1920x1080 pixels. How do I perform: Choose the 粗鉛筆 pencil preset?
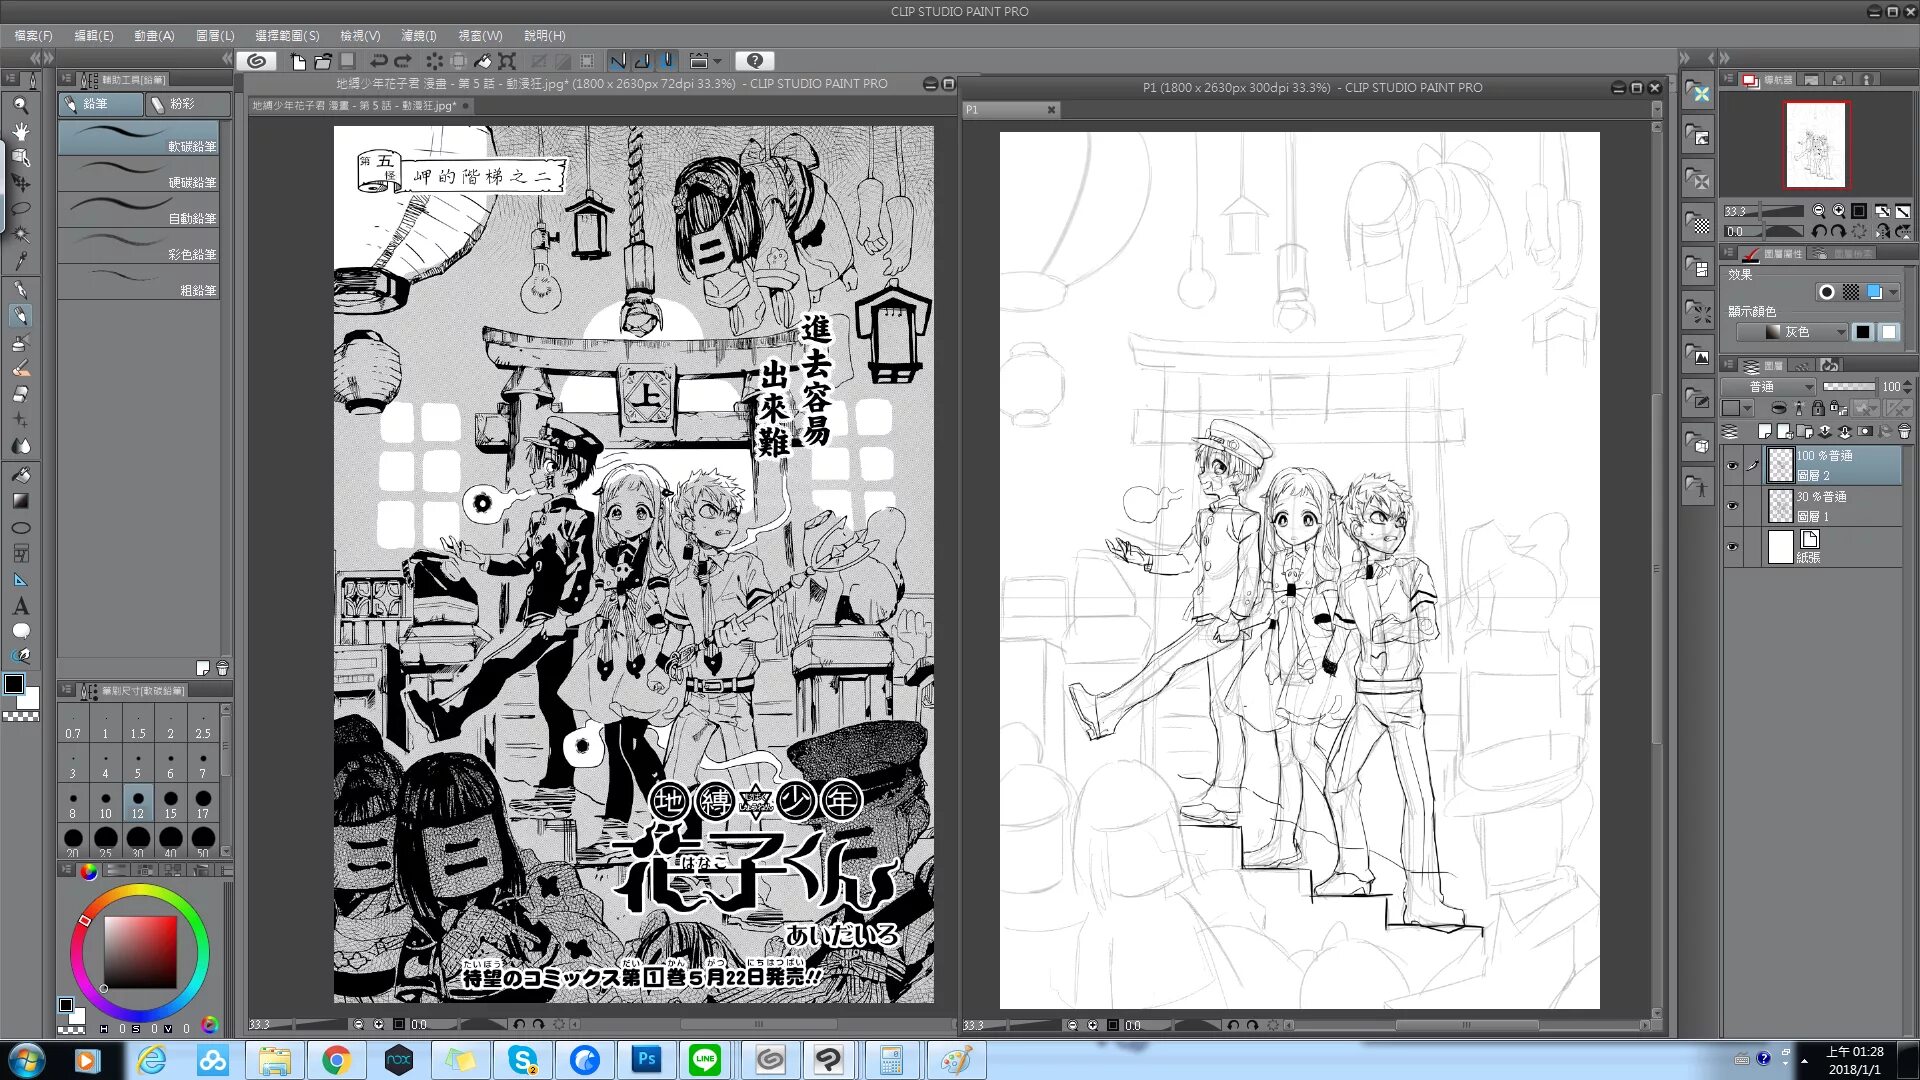pos(138,281)
